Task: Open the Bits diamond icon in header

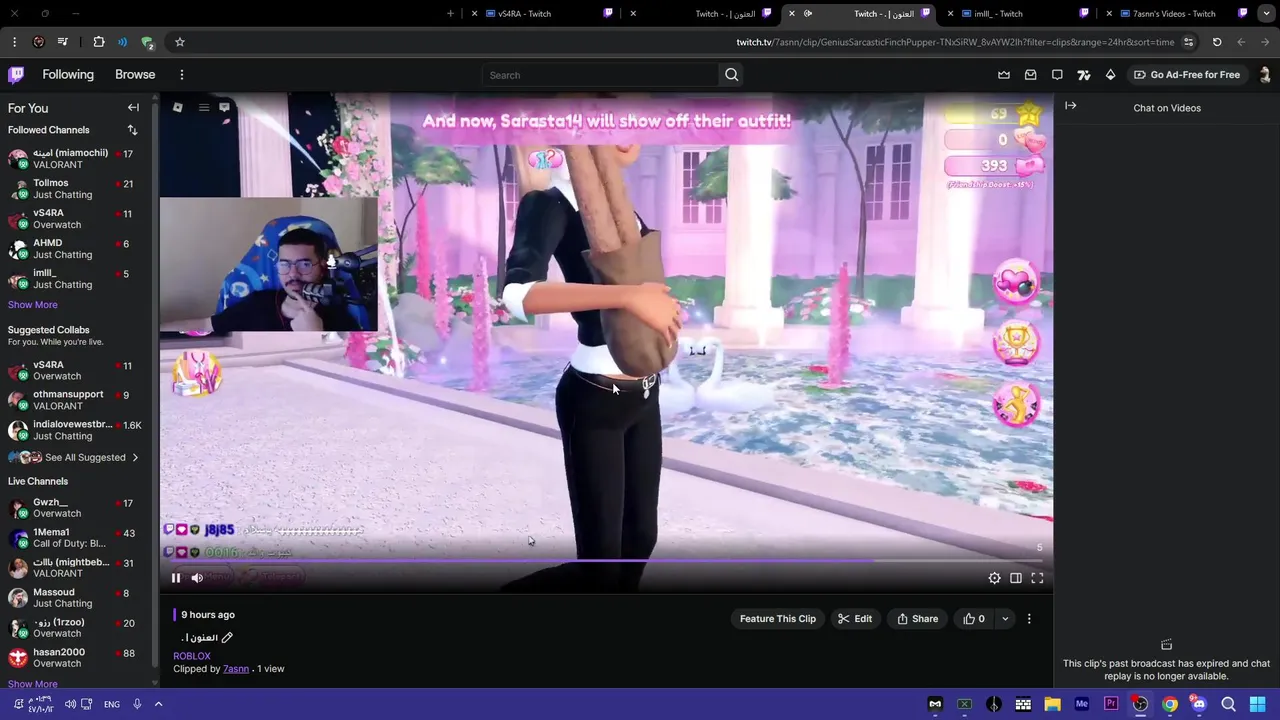Action: (1110, 75)
